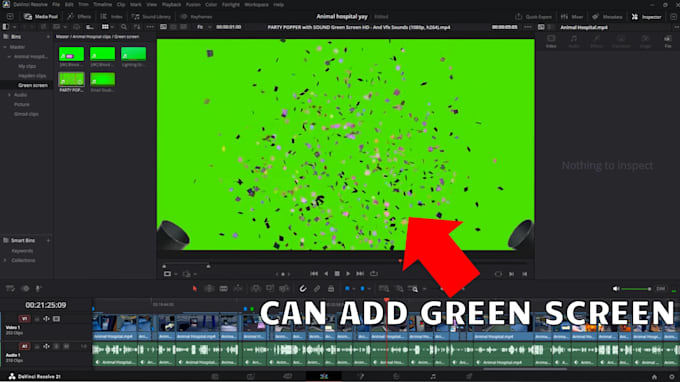This screenshot has height=382, width=680.
Task: Go to first frame in viewer
Action: coord(314,274)
